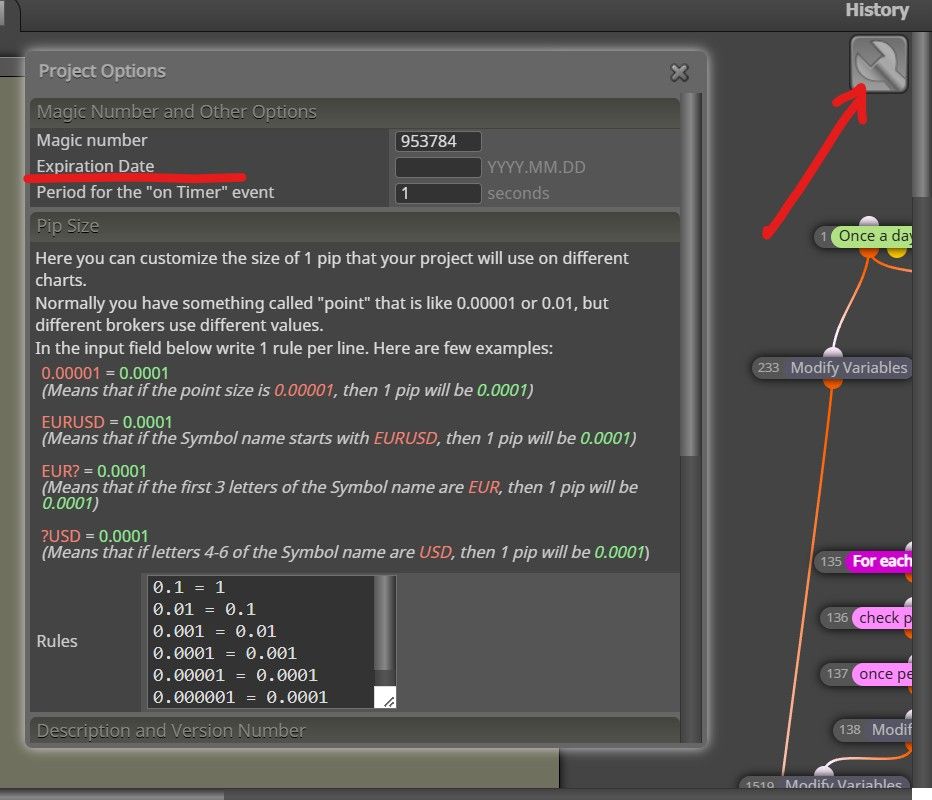Screen dimensions: 932x800
Task: Click the Magic number input field
Action: (x=437, y=141)
